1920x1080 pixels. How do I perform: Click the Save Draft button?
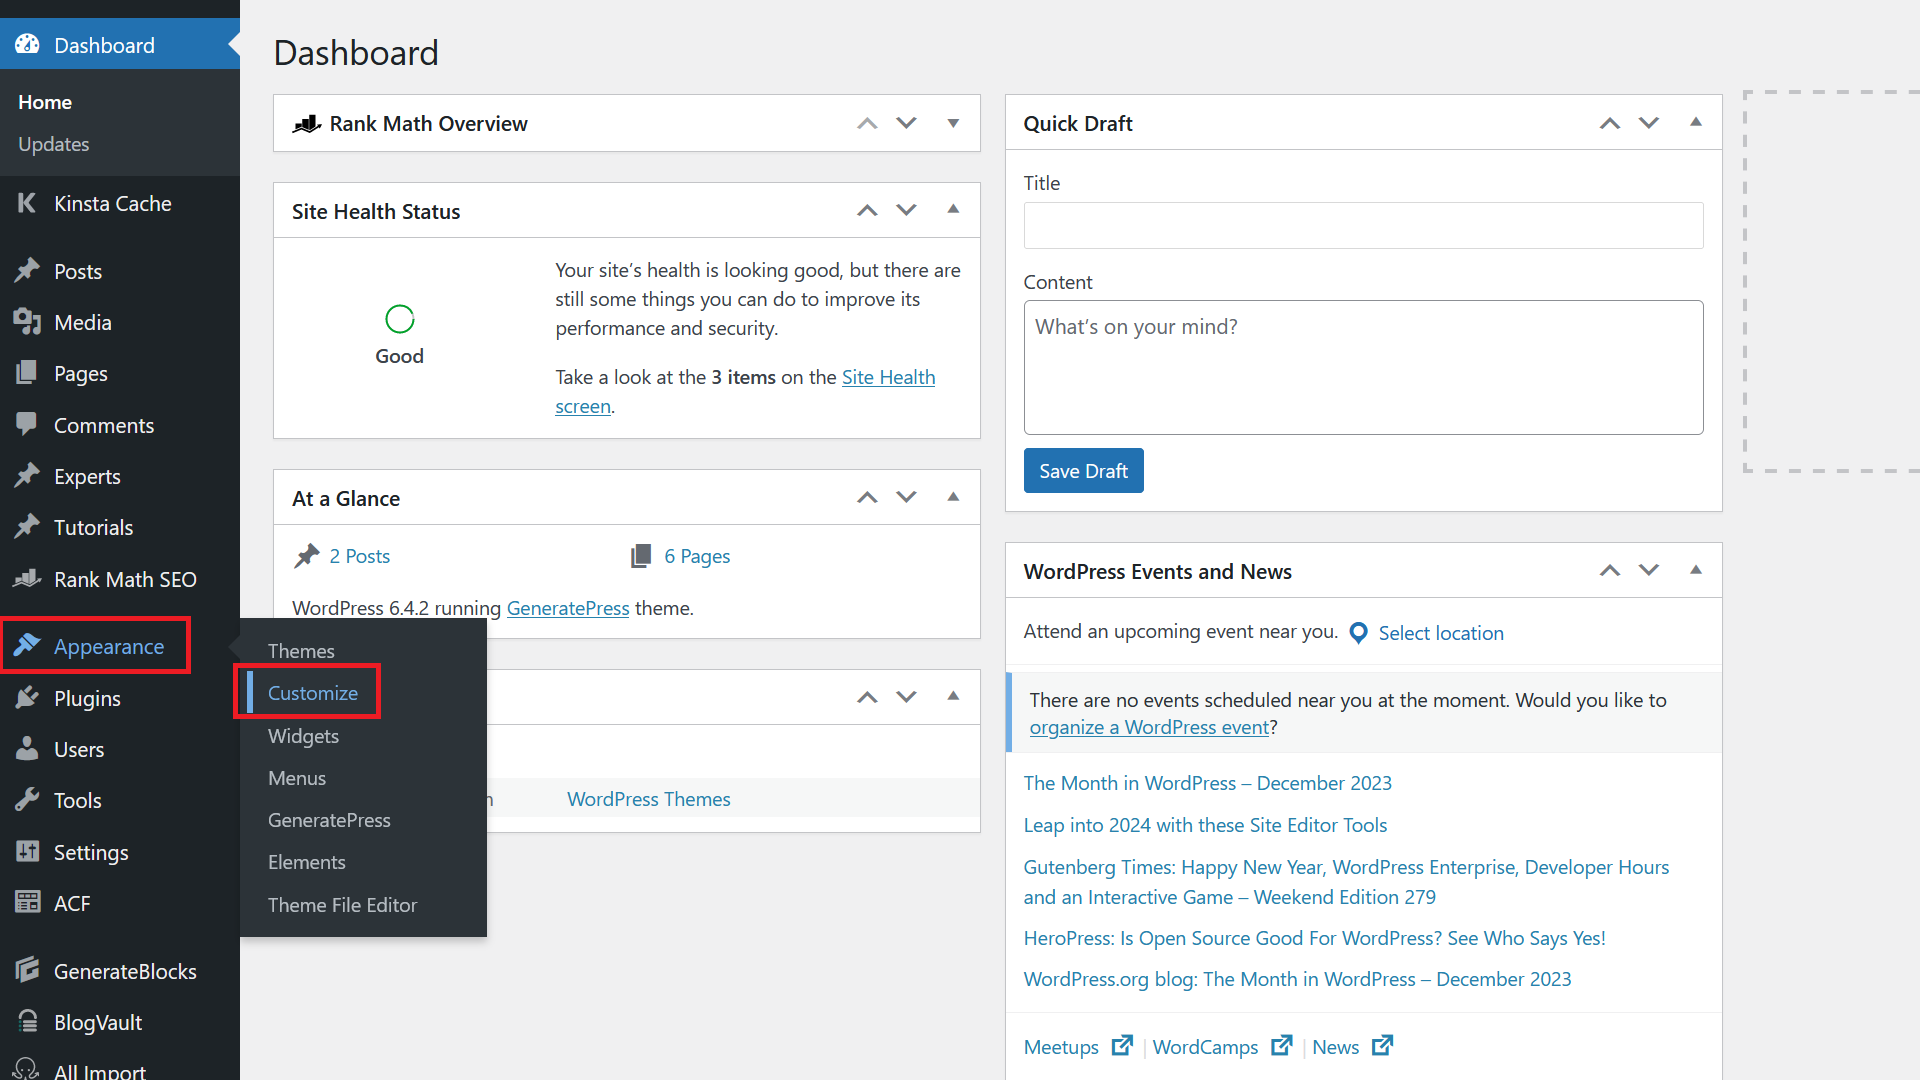tap(1083, 471)
